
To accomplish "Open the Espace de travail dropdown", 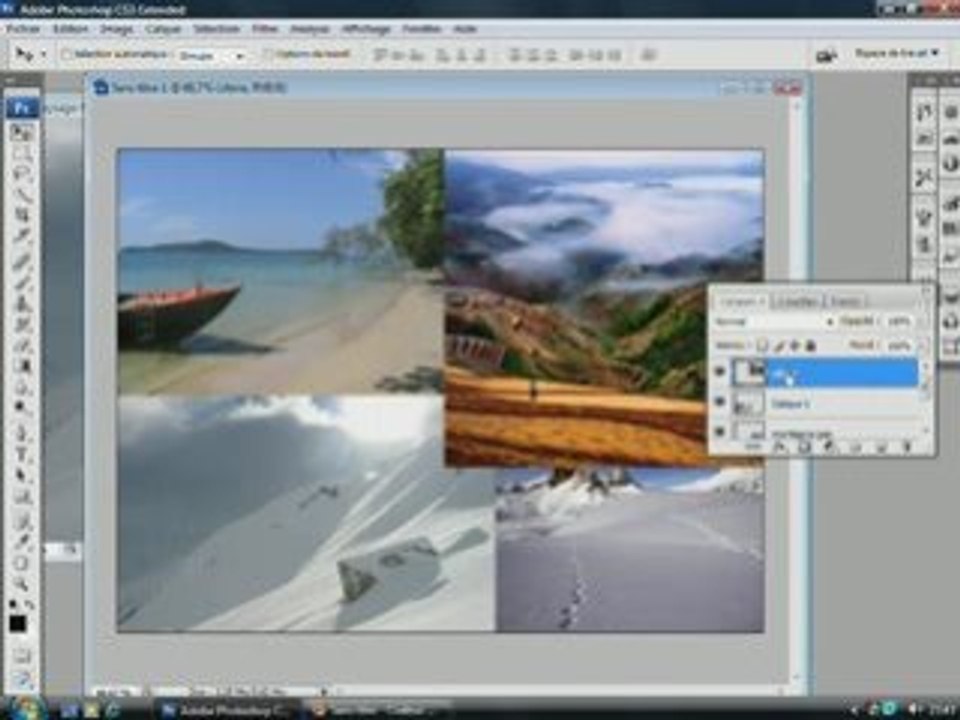I will (897, 54).
